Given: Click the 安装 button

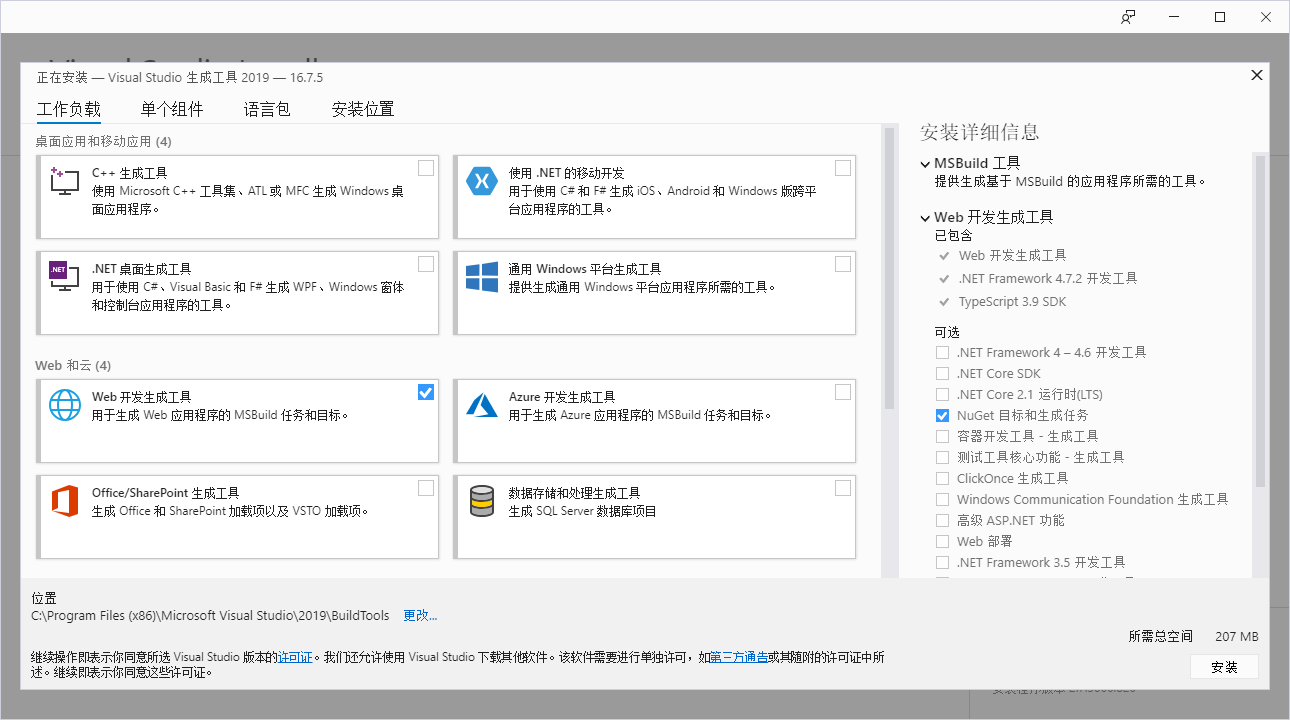Looking at the screenshot, I should (x=1224, y=667).
